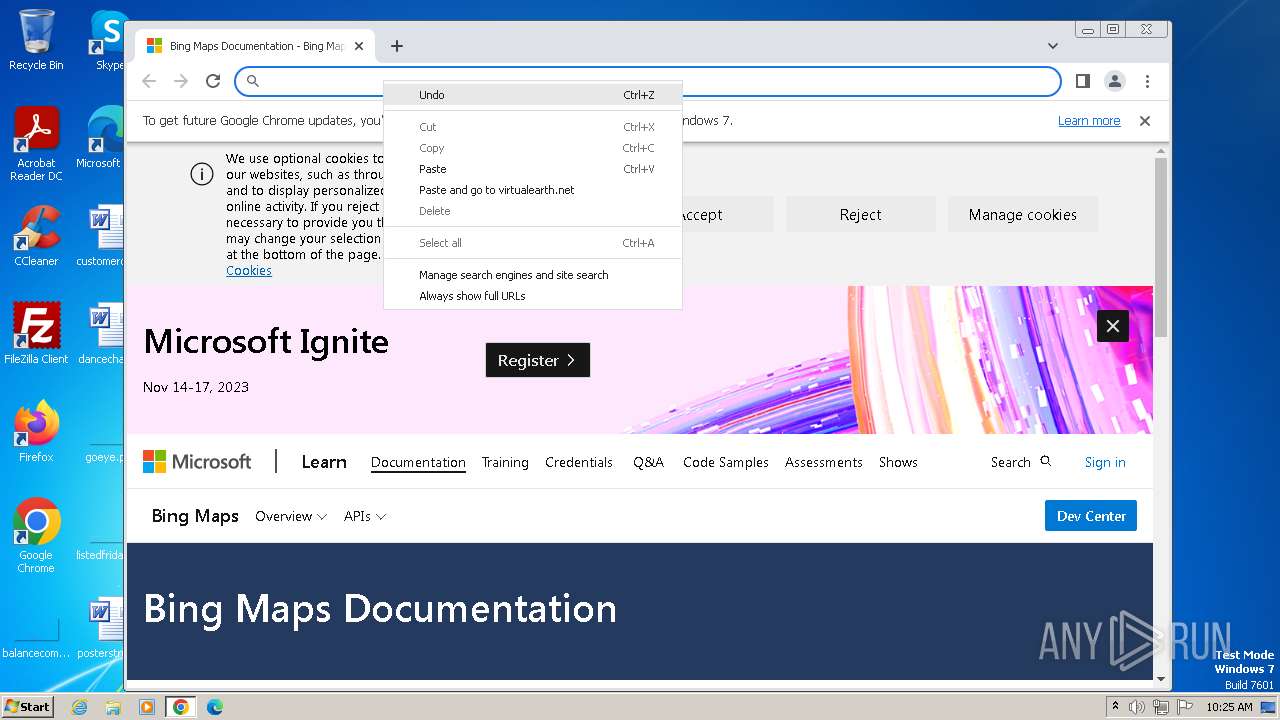Close the Microsoft Ignite banner
The height and width of the screenshot is (720, 1280).
[x=1113, y=326]
